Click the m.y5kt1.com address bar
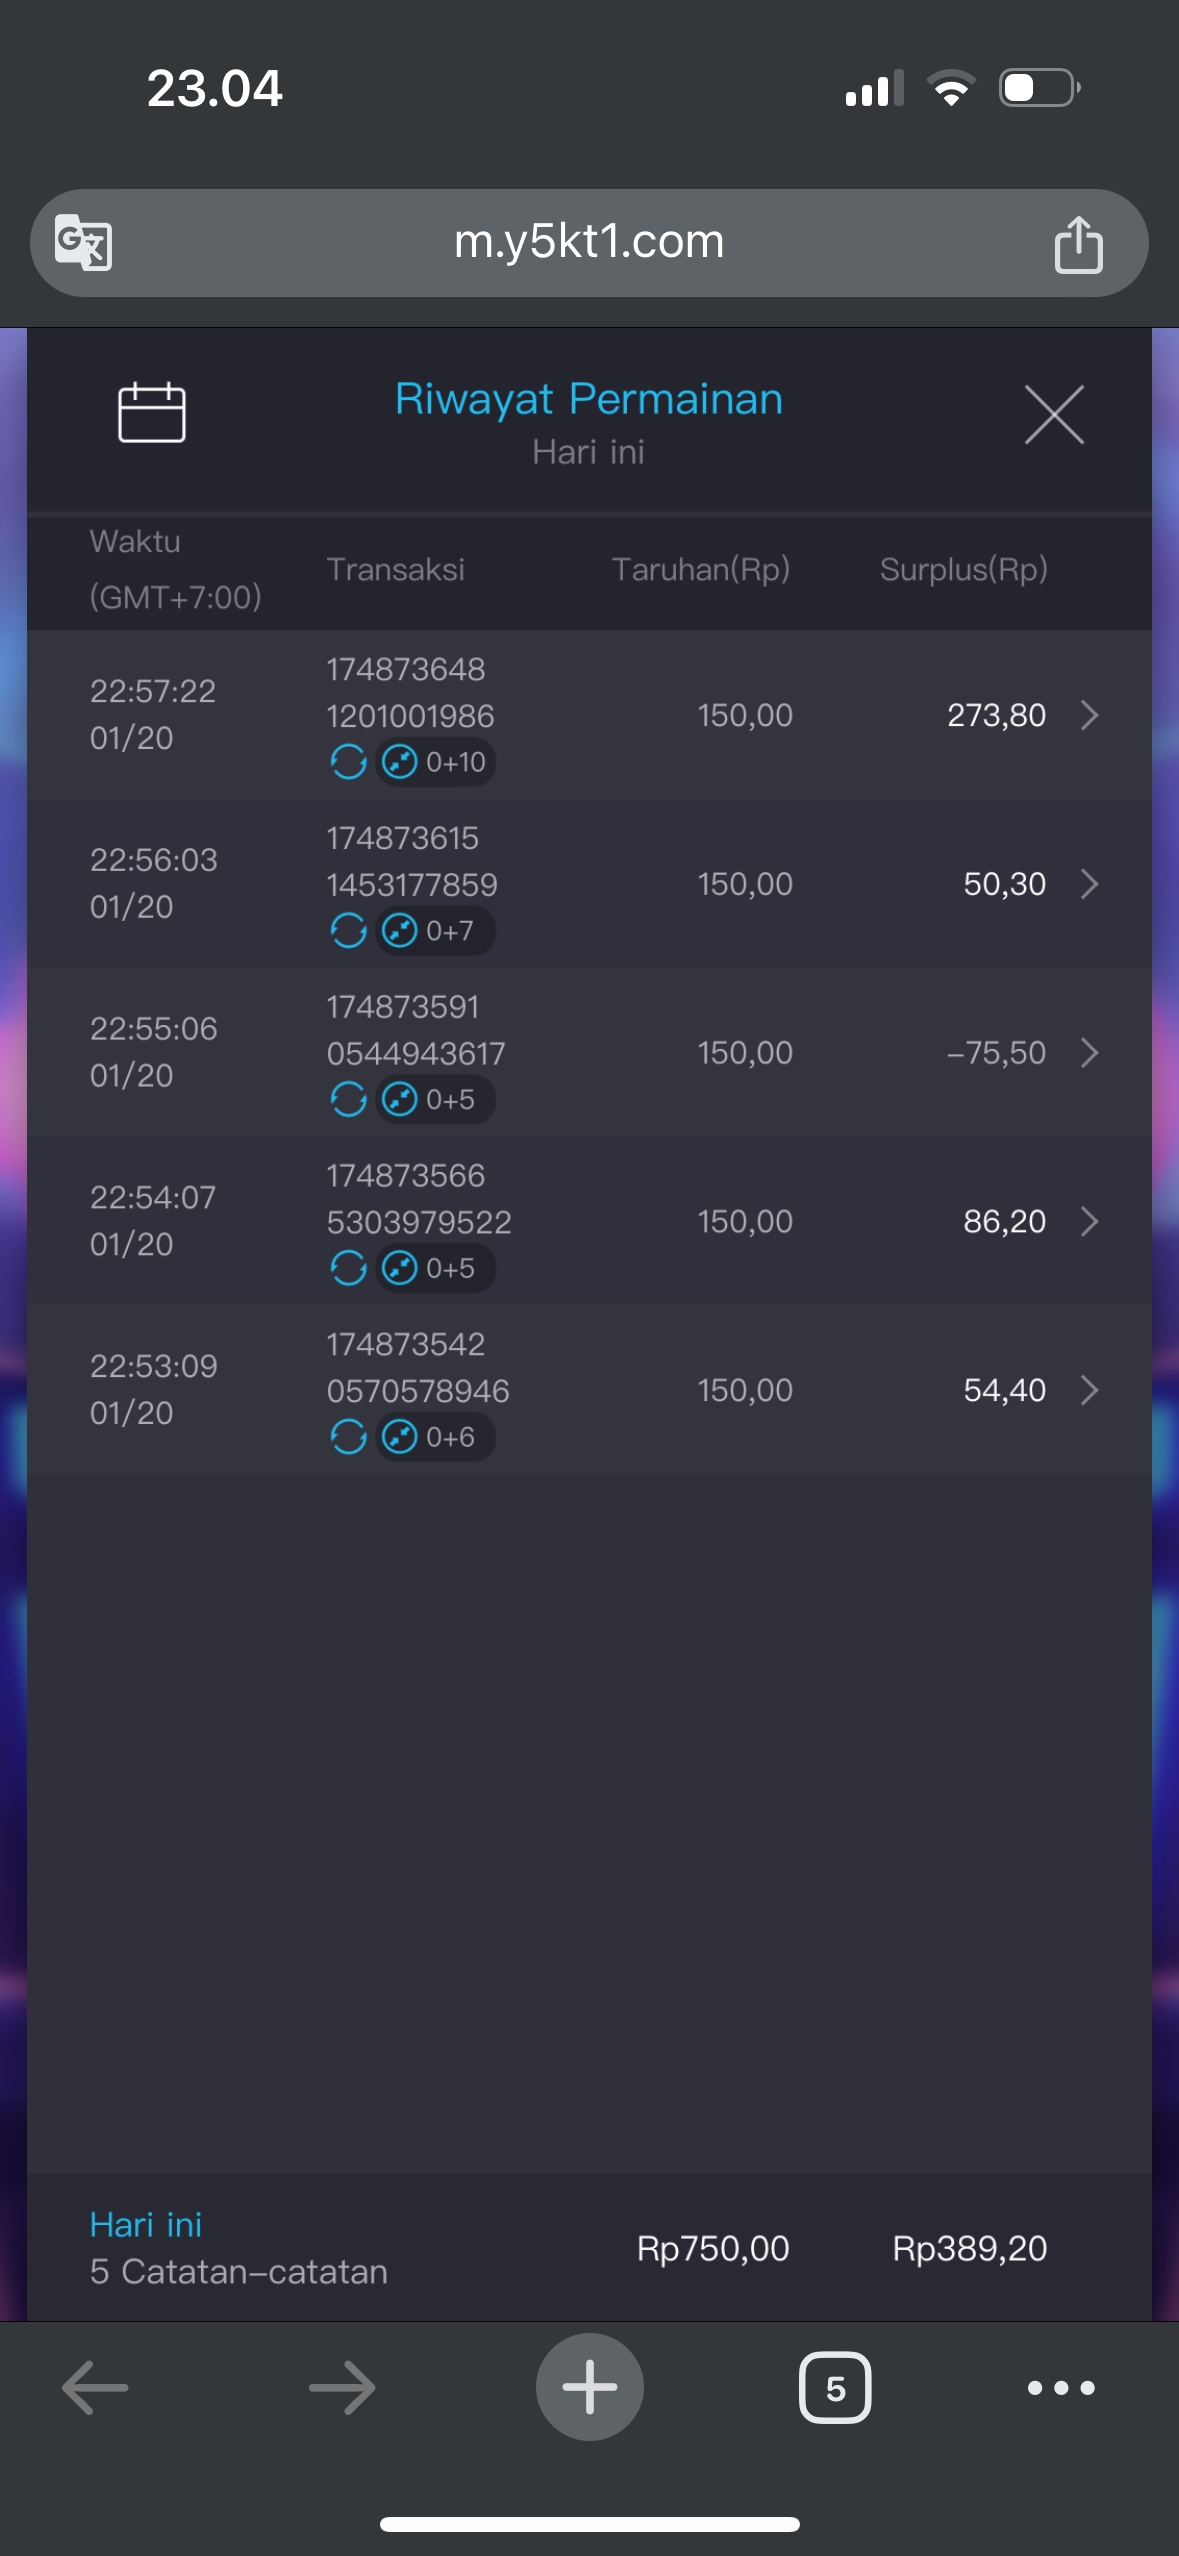 tap(589, 243)
